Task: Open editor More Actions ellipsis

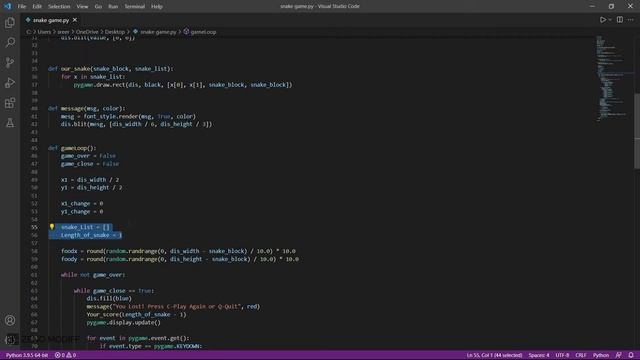Action: click(x=631, y=20)
